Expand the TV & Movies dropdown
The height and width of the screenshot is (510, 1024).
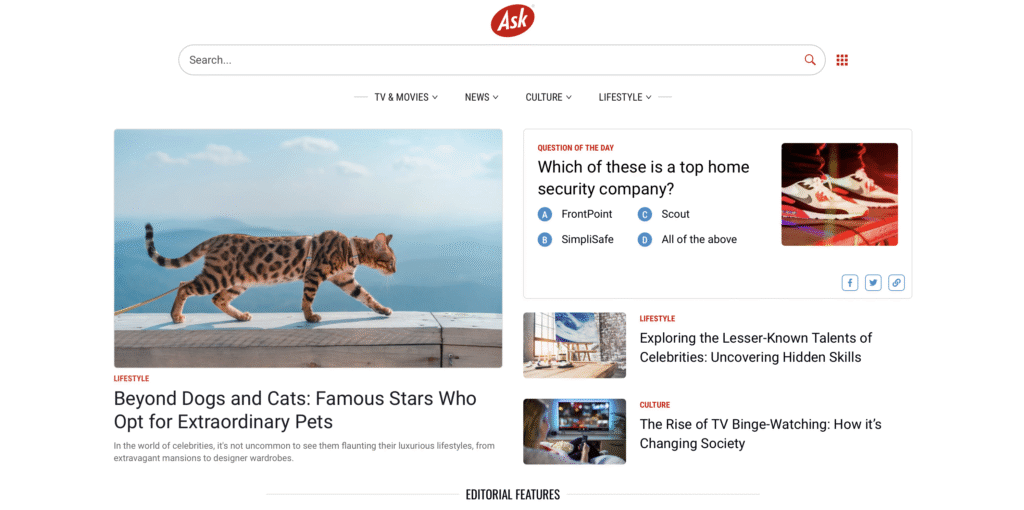tap(406, 97)
